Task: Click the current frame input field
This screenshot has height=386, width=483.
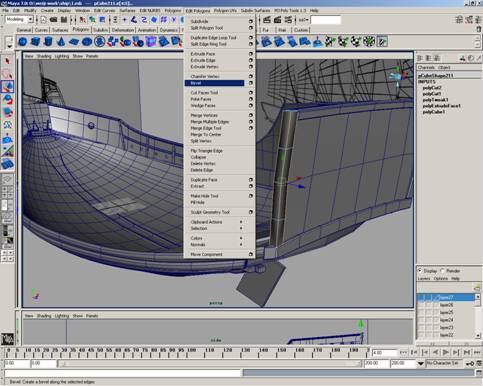Action: (x=384, y=353)
